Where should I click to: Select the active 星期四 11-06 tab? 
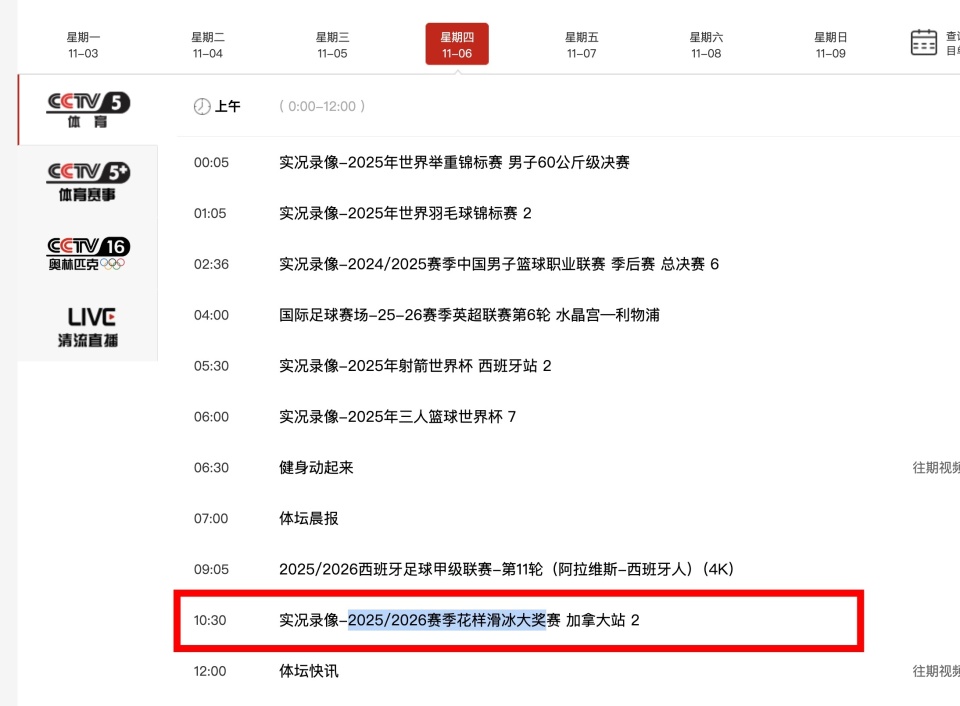coord(457,45)
